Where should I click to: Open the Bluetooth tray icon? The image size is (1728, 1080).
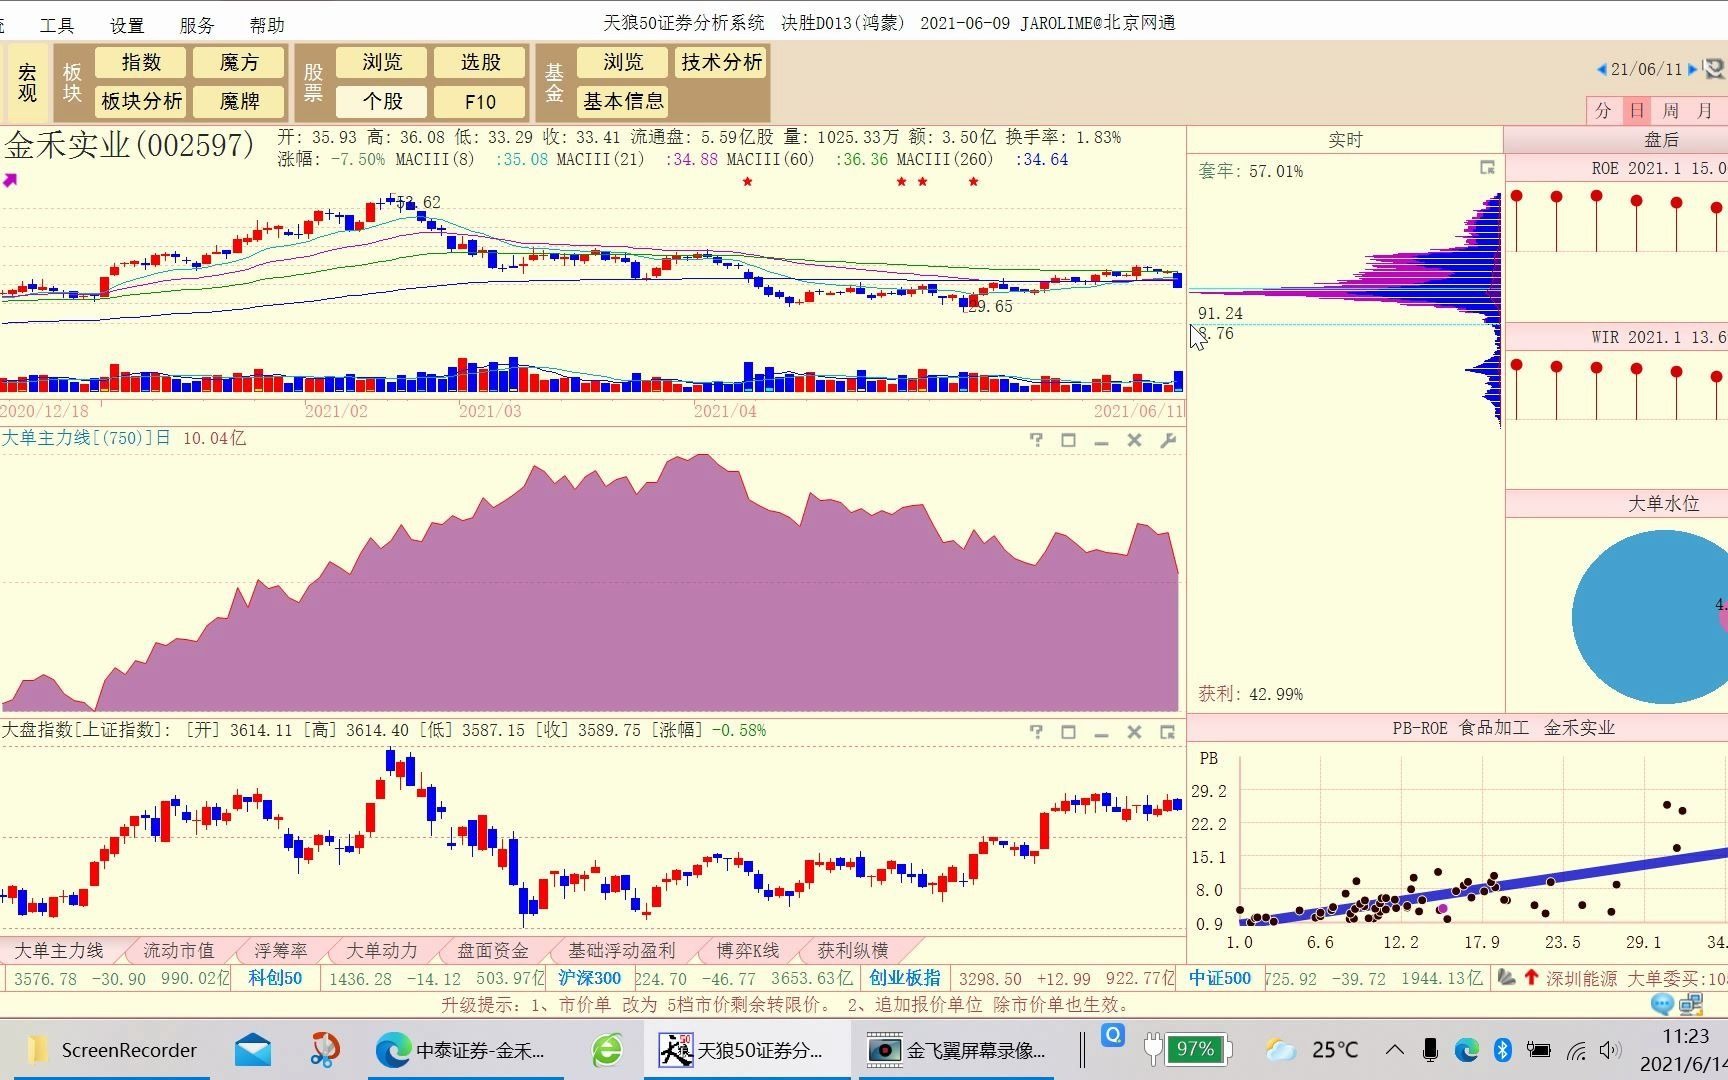[1502, 1049]
